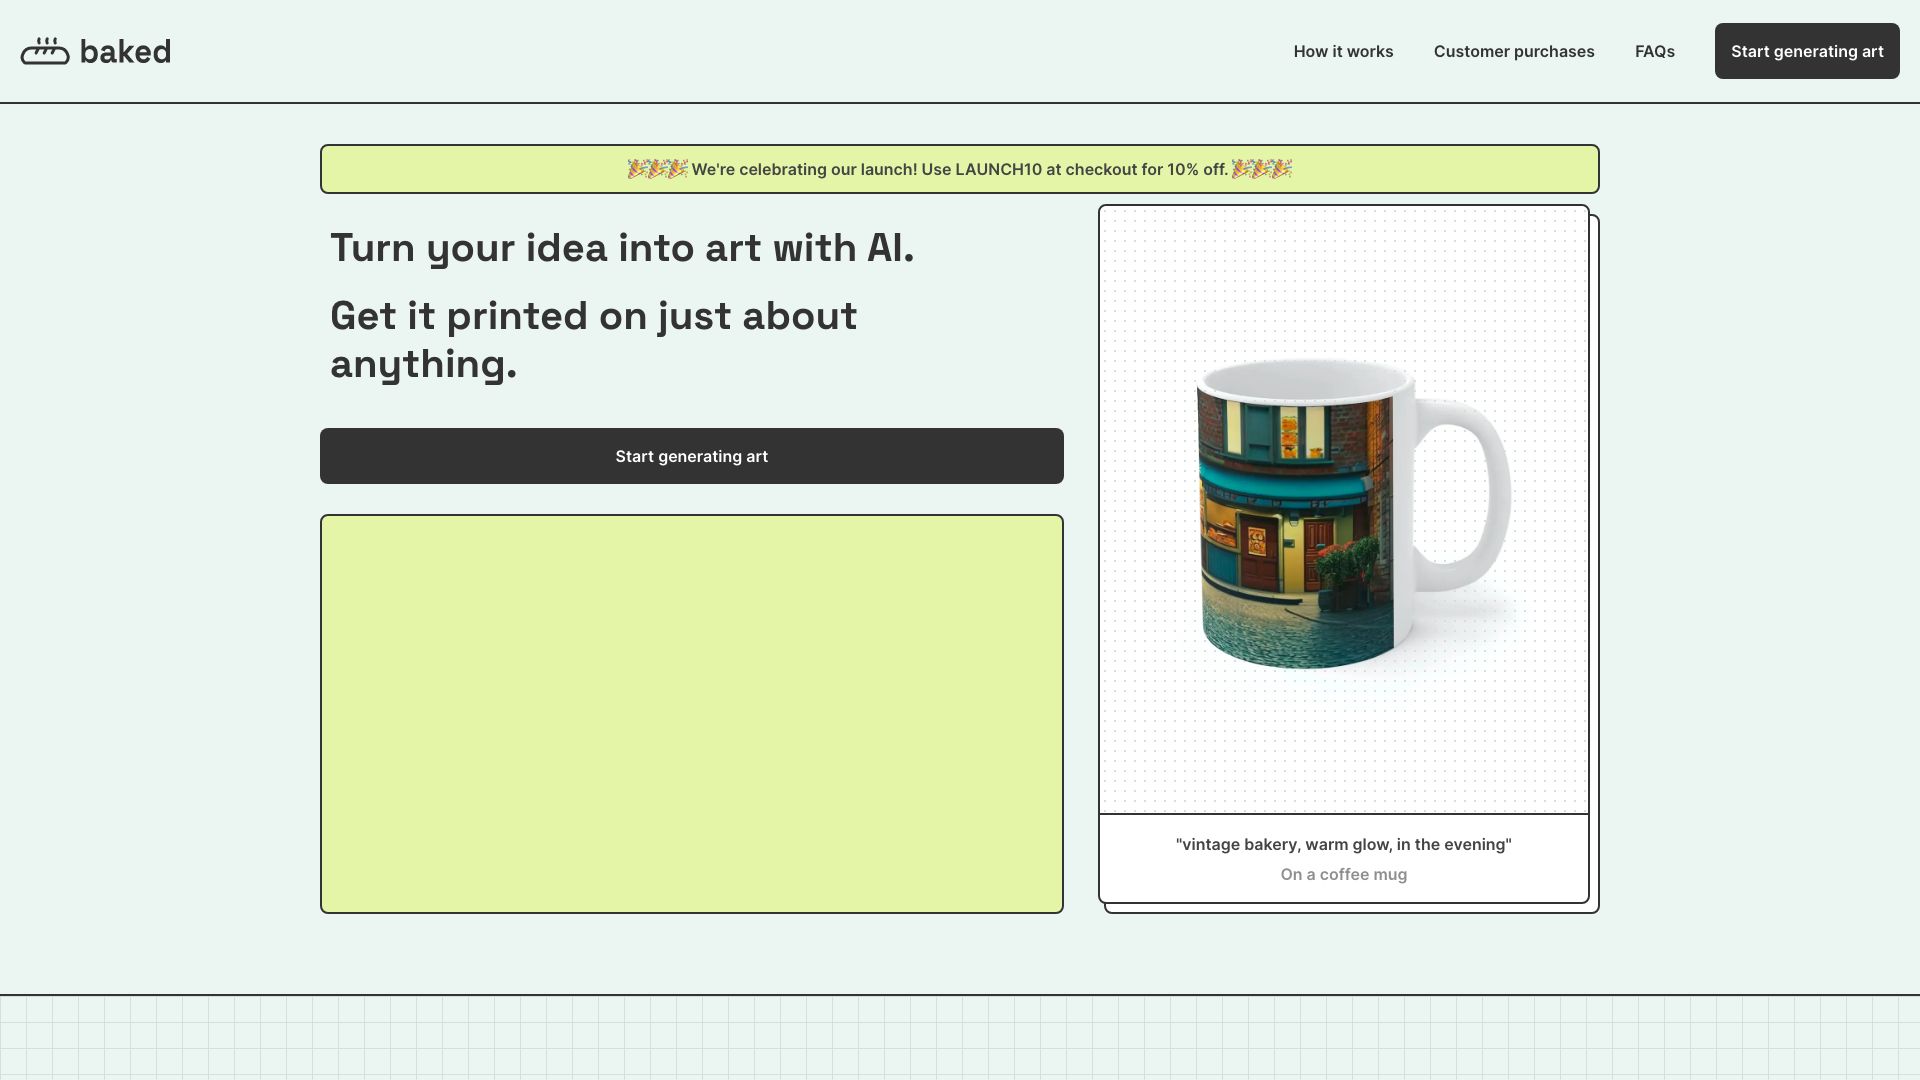Open the How it works section

1343,51
